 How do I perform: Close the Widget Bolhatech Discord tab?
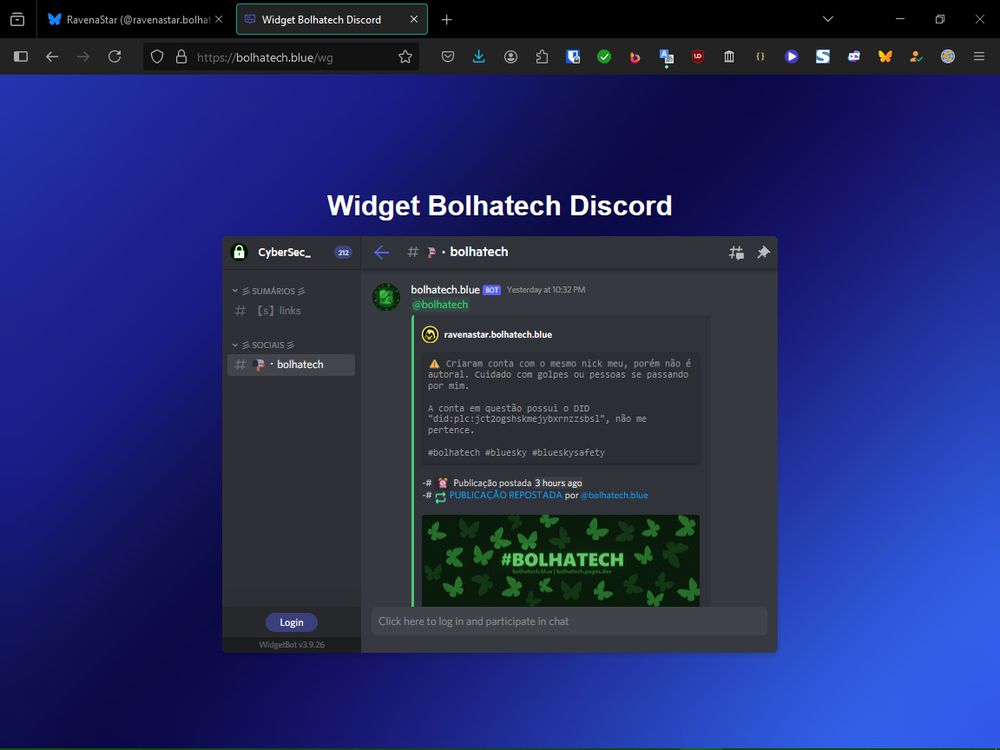[x=414, y=19]
